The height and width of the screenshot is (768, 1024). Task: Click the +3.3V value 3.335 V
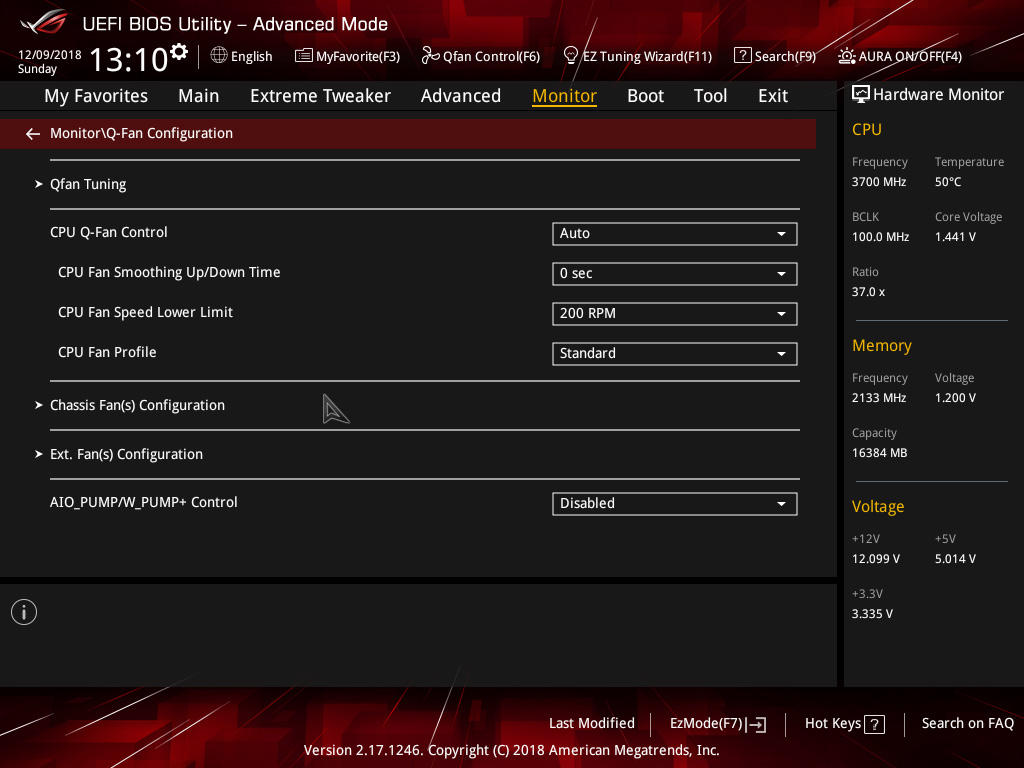(x=872, y=614)
